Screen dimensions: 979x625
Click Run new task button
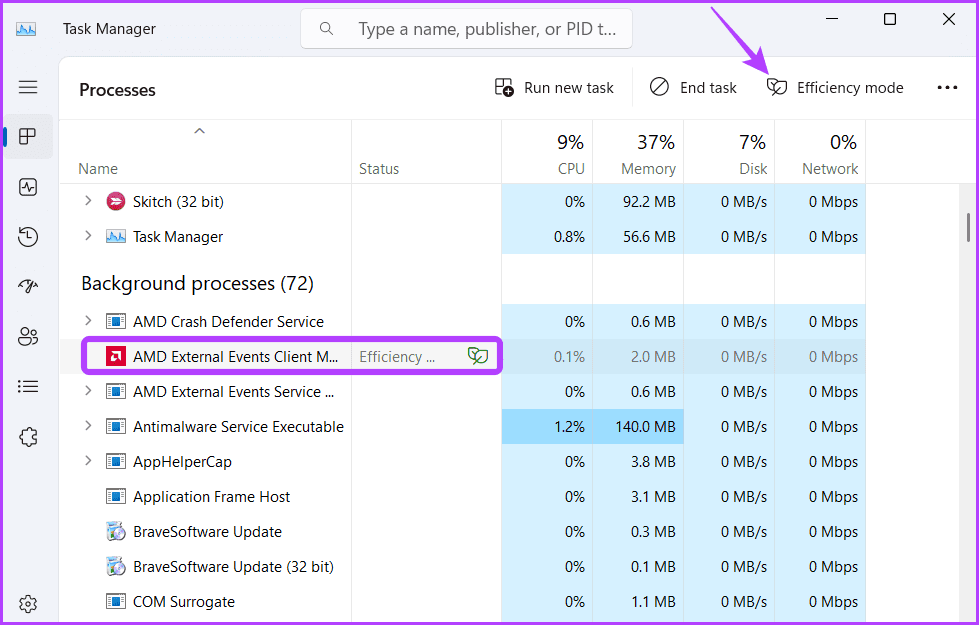[x=554, y=87]
